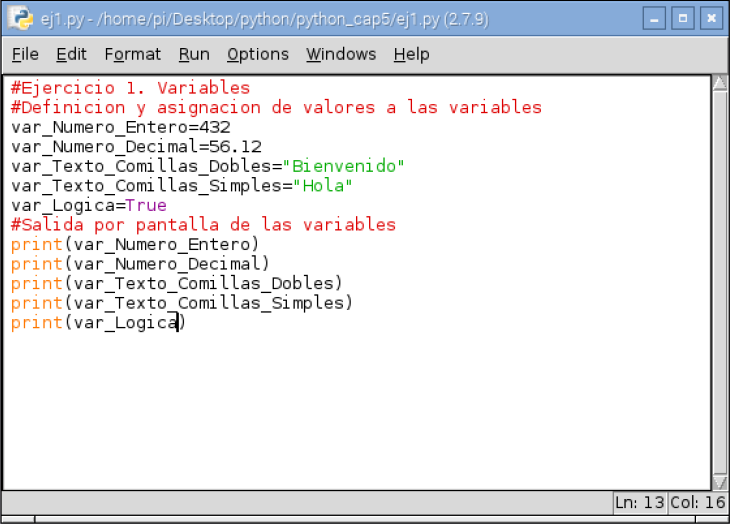
Task: Click the Python icon in title bar
Action: click(x=20, y=19)
